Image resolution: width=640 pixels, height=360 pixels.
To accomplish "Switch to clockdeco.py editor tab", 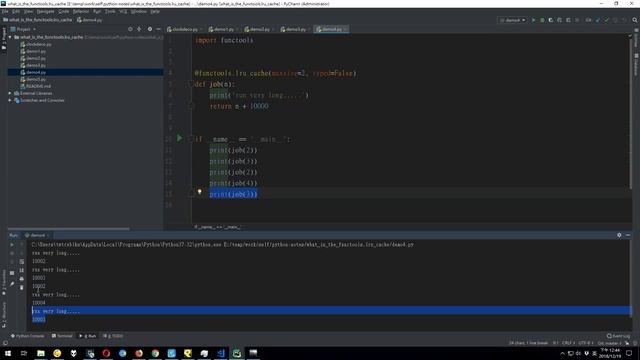I will click(x=184, y=29).
